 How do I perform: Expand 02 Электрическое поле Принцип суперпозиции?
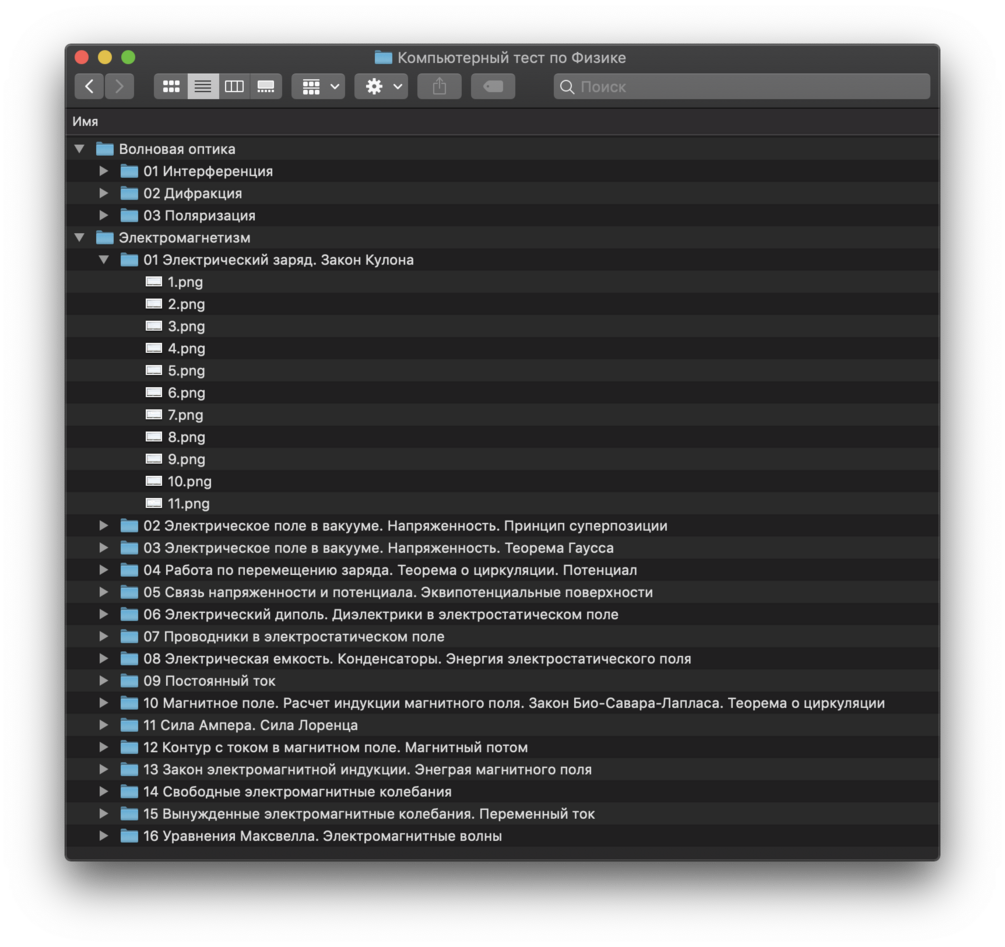tap(103, 525)
